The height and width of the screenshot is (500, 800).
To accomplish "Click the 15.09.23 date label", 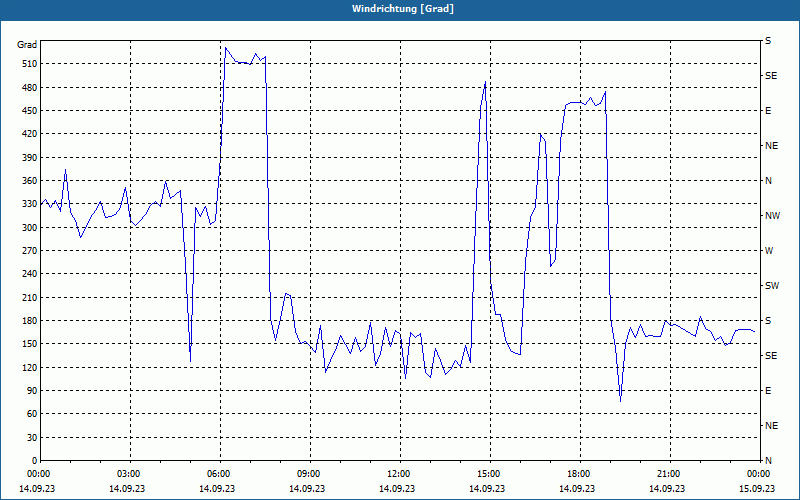I will coord(757,488).
